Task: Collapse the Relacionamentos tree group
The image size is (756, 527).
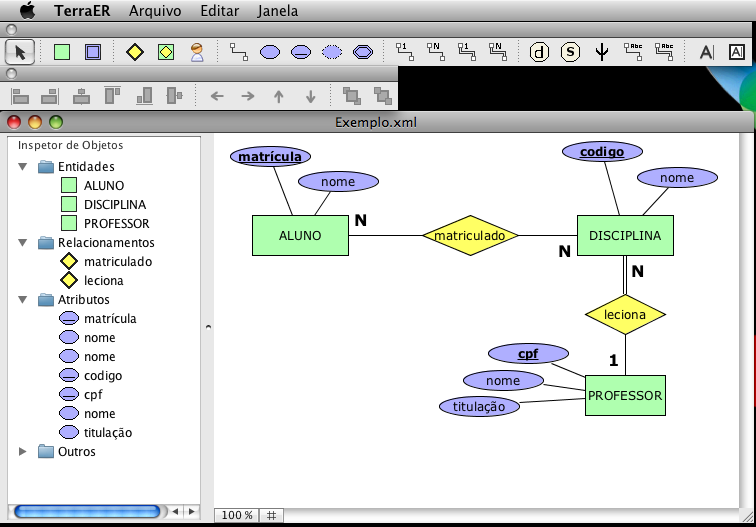Action: 23,243
